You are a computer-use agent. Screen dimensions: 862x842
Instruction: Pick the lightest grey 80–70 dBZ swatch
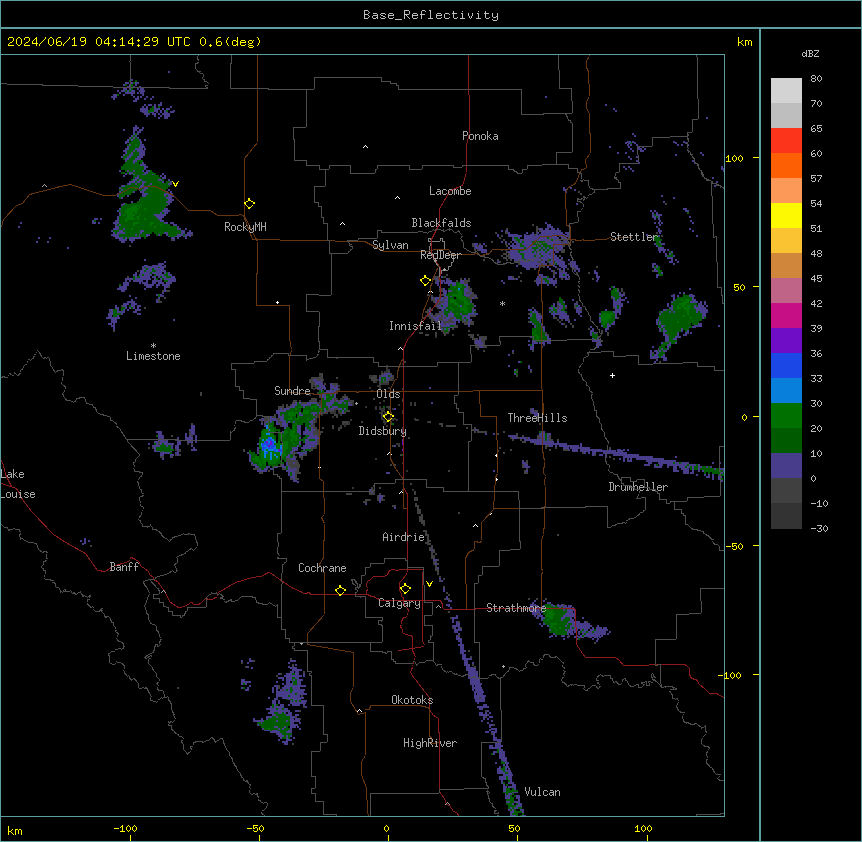[786, 90]
